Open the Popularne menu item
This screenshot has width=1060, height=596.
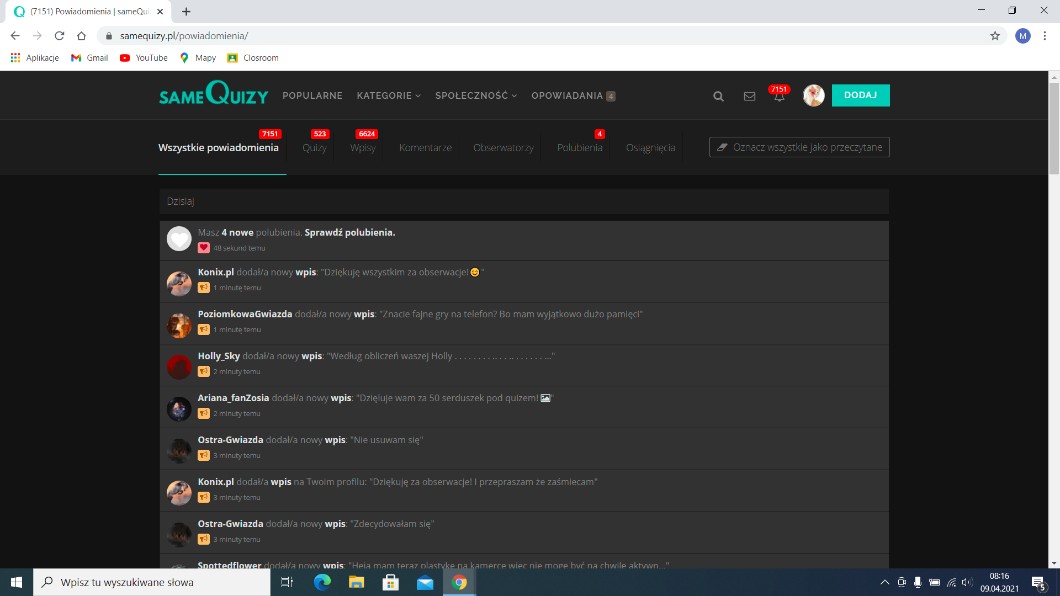click(x=312, y=96)
